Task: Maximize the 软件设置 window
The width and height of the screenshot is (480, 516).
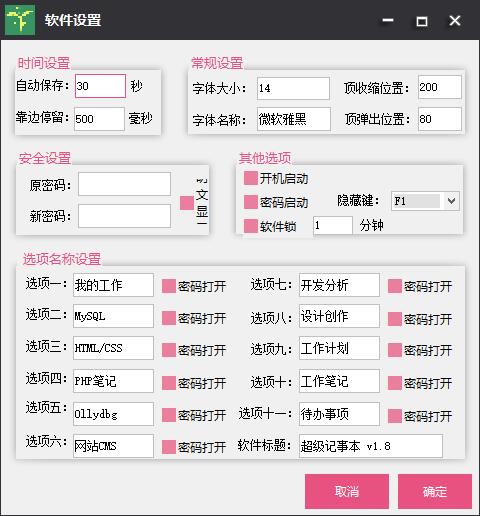Action: pos(422,21)
